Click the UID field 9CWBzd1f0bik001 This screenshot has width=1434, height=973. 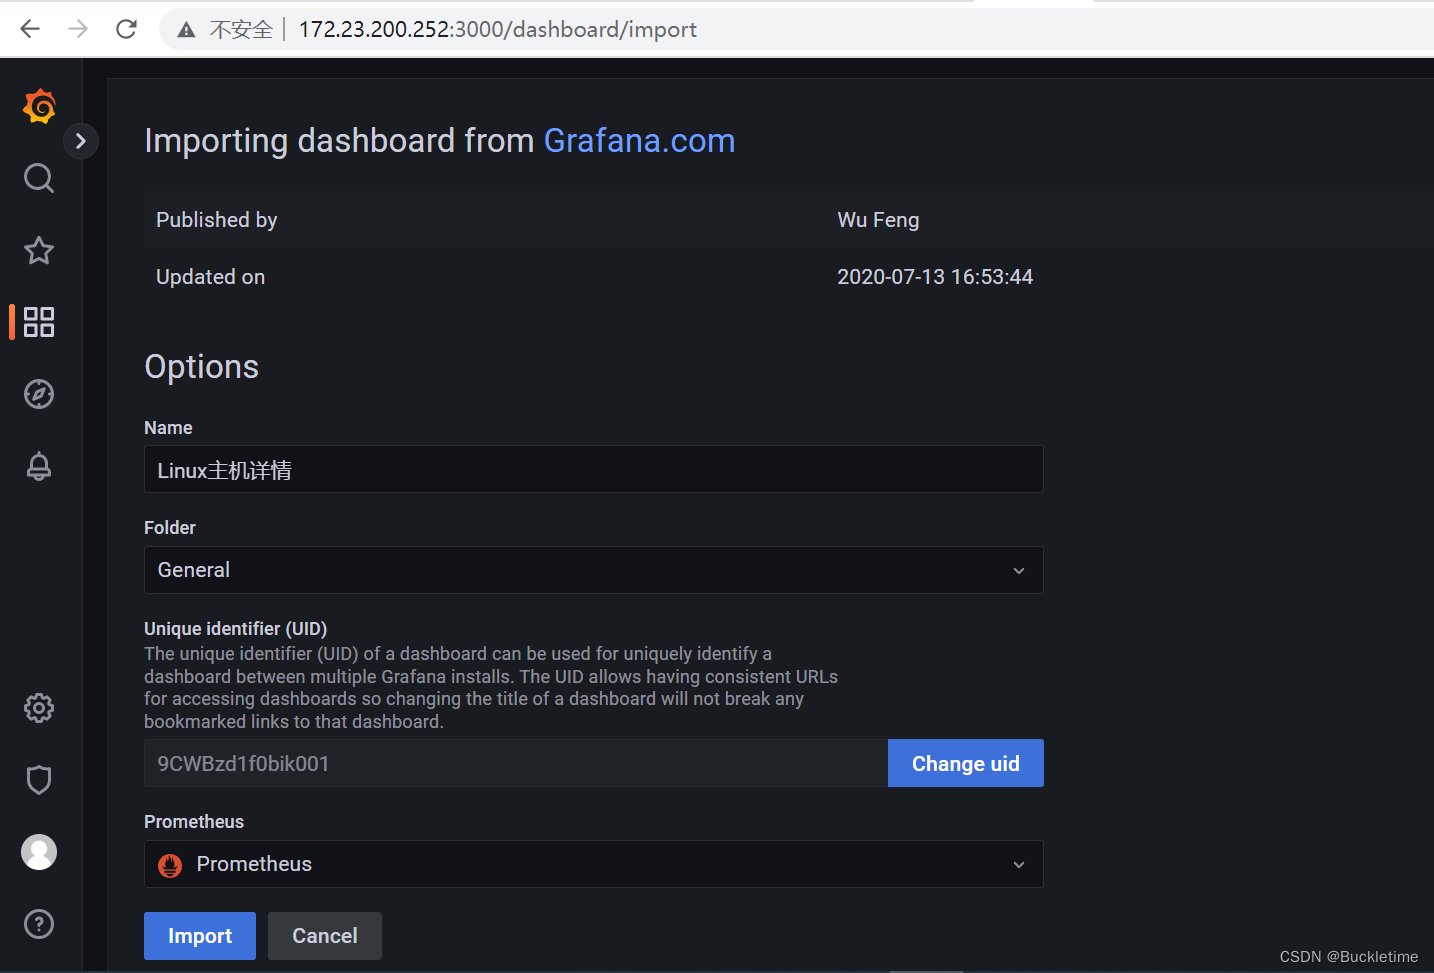(x=516, y=763)
